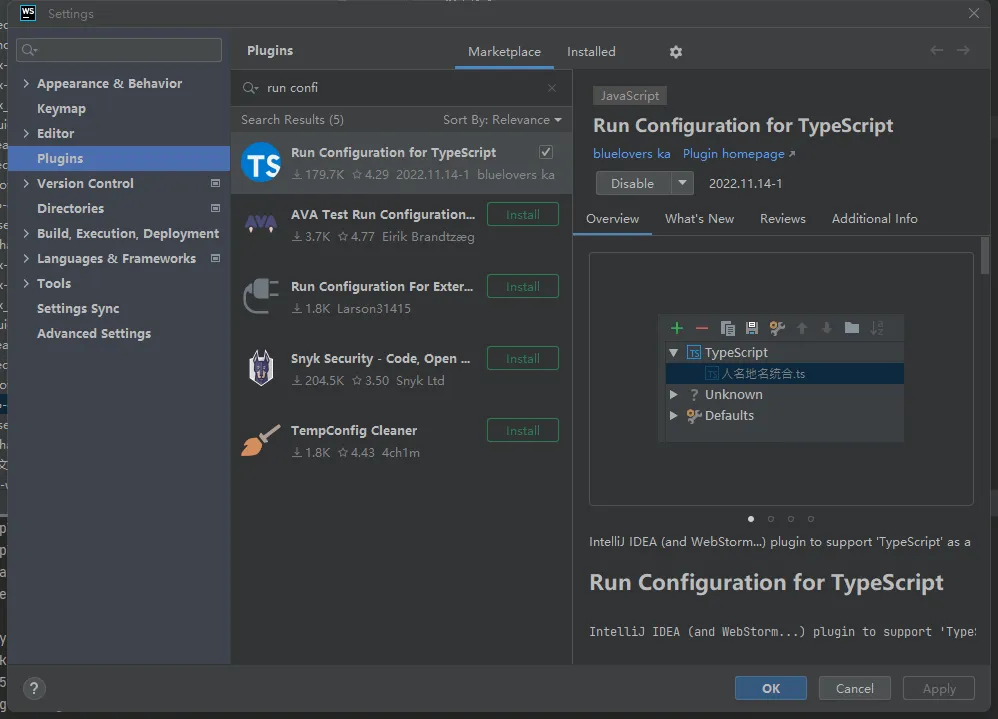This screenshot has height=719, width=998.
Task: Clear the plugin search field text
Action: pos(552,88)
